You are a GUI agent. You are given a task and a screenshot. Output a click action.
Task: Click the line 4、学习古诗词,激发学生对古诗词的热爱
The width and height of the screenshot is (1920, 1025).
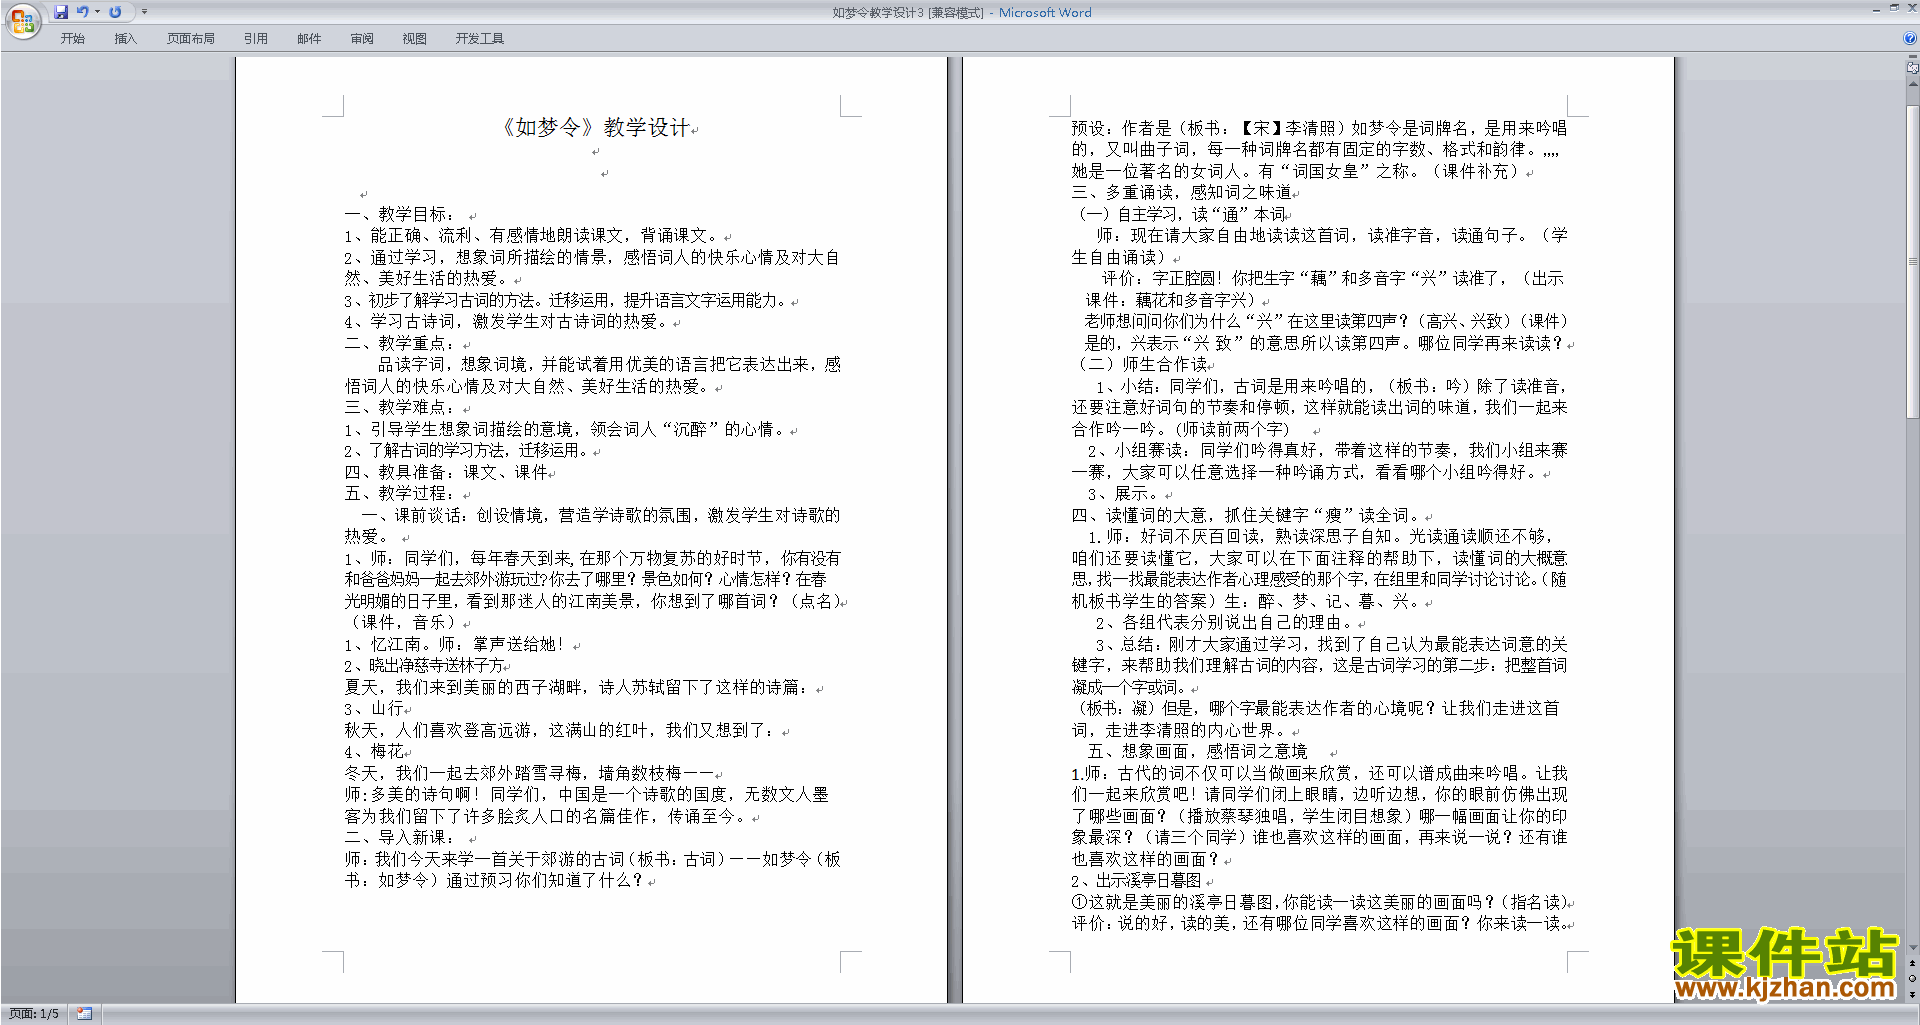(x=507, y=321)
